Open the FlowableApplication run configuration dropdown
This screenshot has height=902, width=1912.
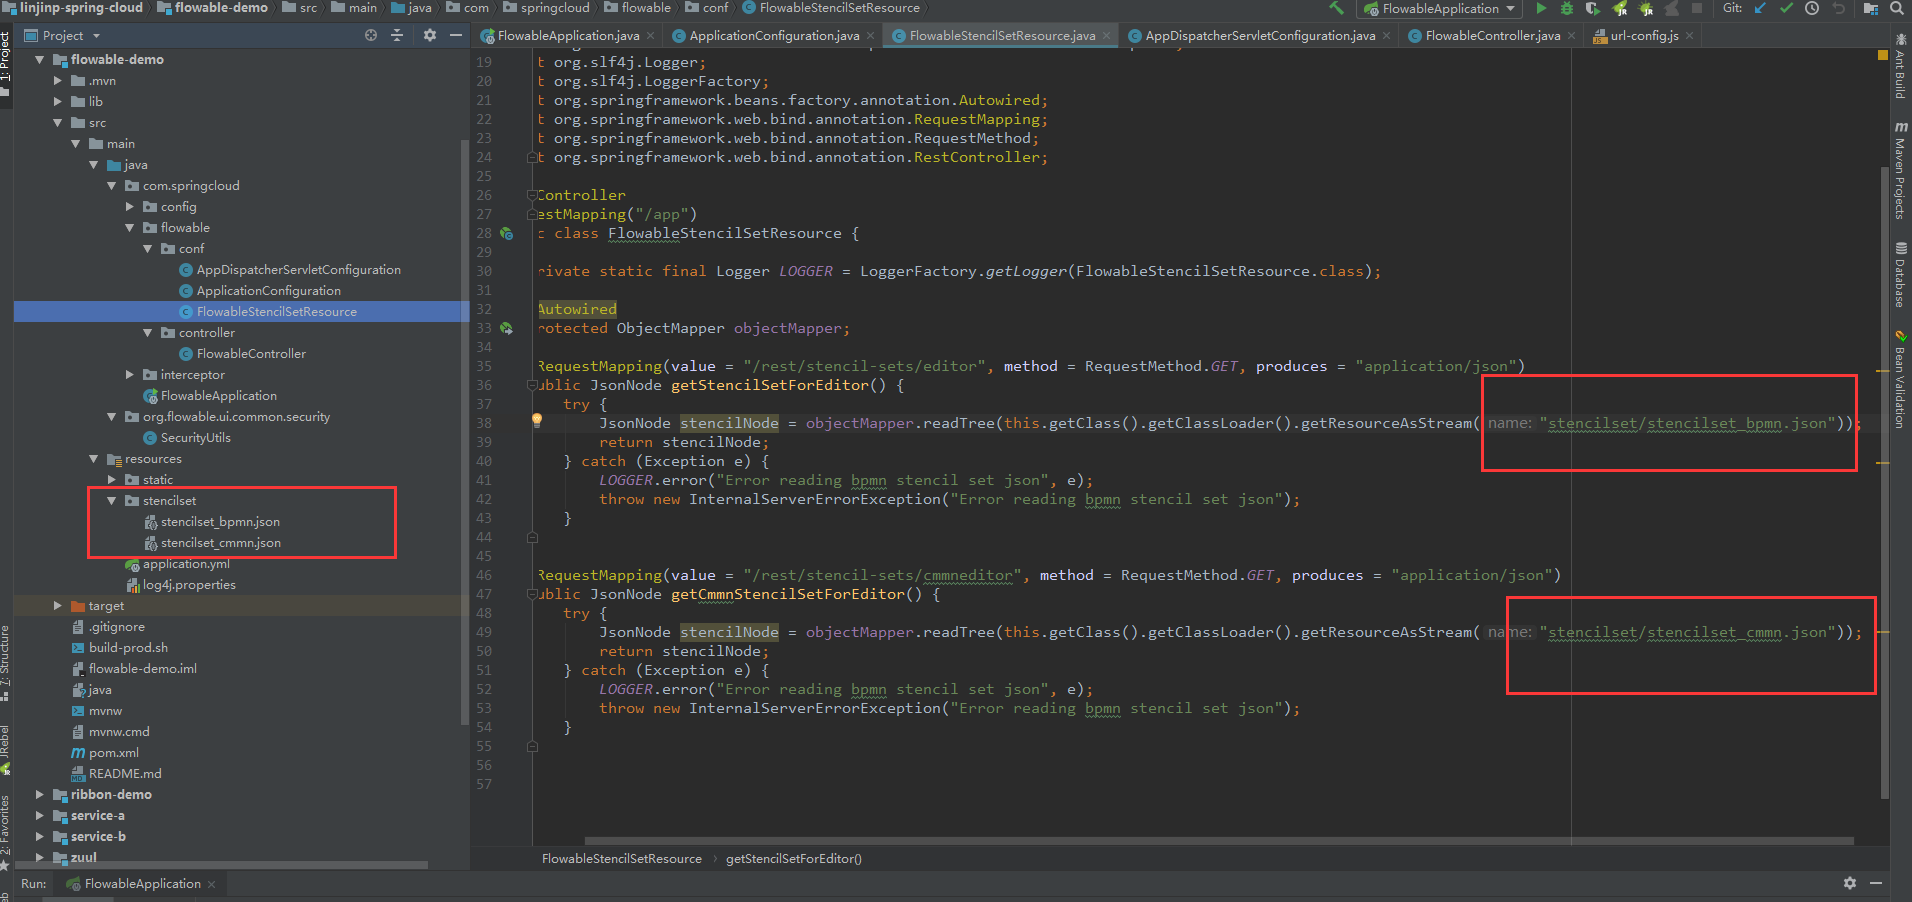pos(1439,8)
